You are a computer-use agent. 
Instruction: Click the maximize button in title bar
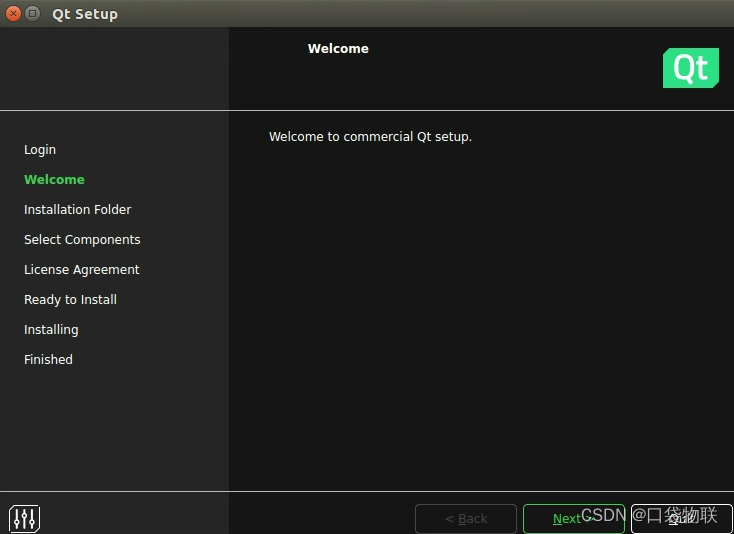32,14
